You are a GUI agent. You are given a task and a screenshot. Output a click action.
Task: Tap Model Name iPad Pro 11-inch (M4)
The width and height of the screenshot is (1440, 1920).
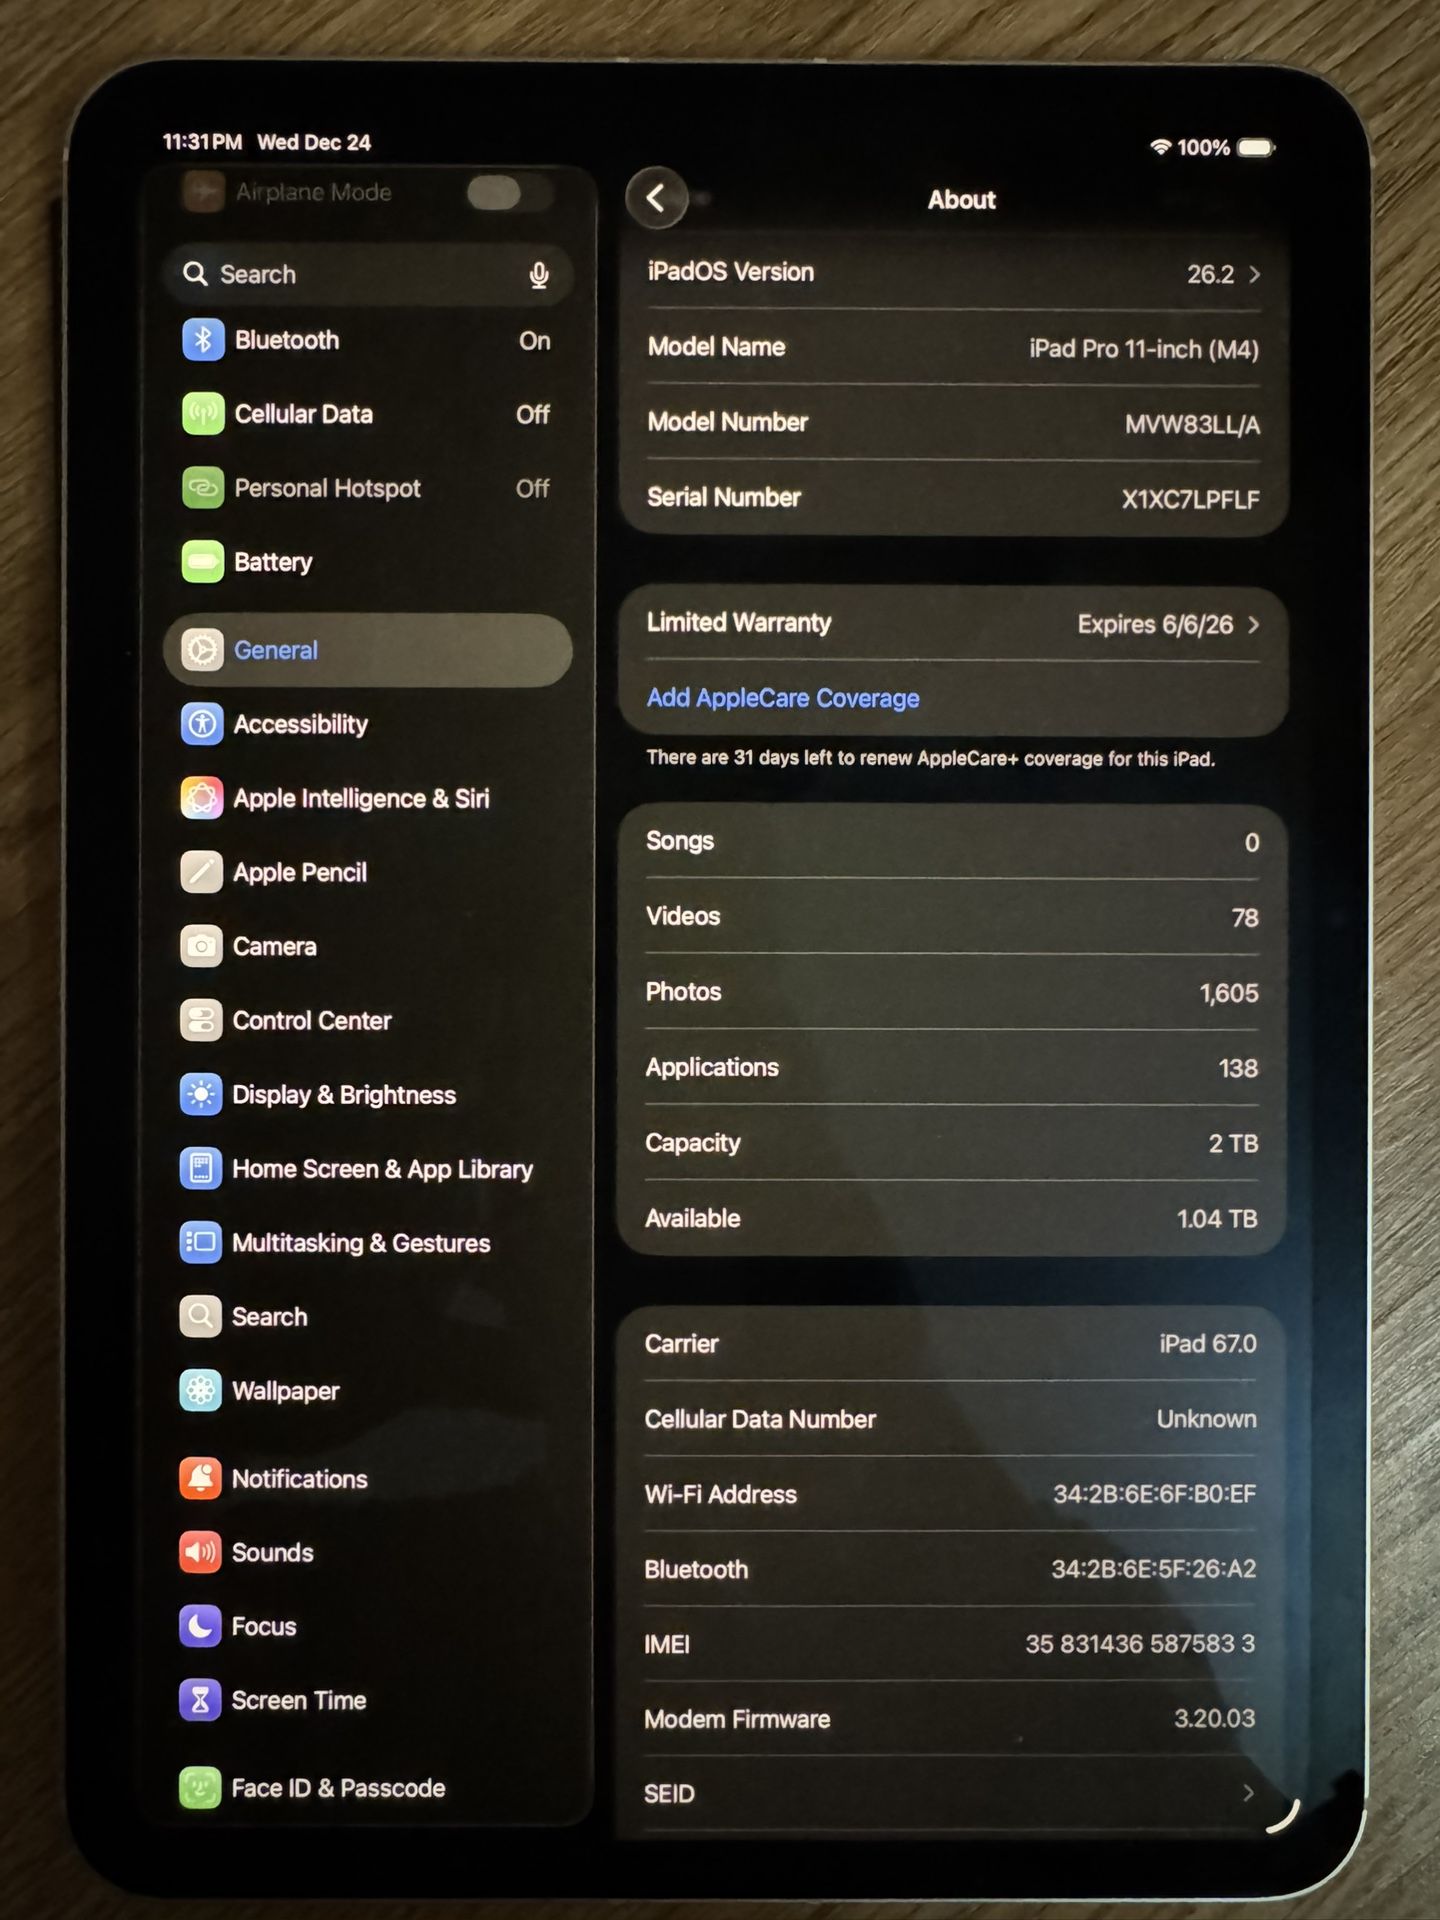(x=953, y=348)
